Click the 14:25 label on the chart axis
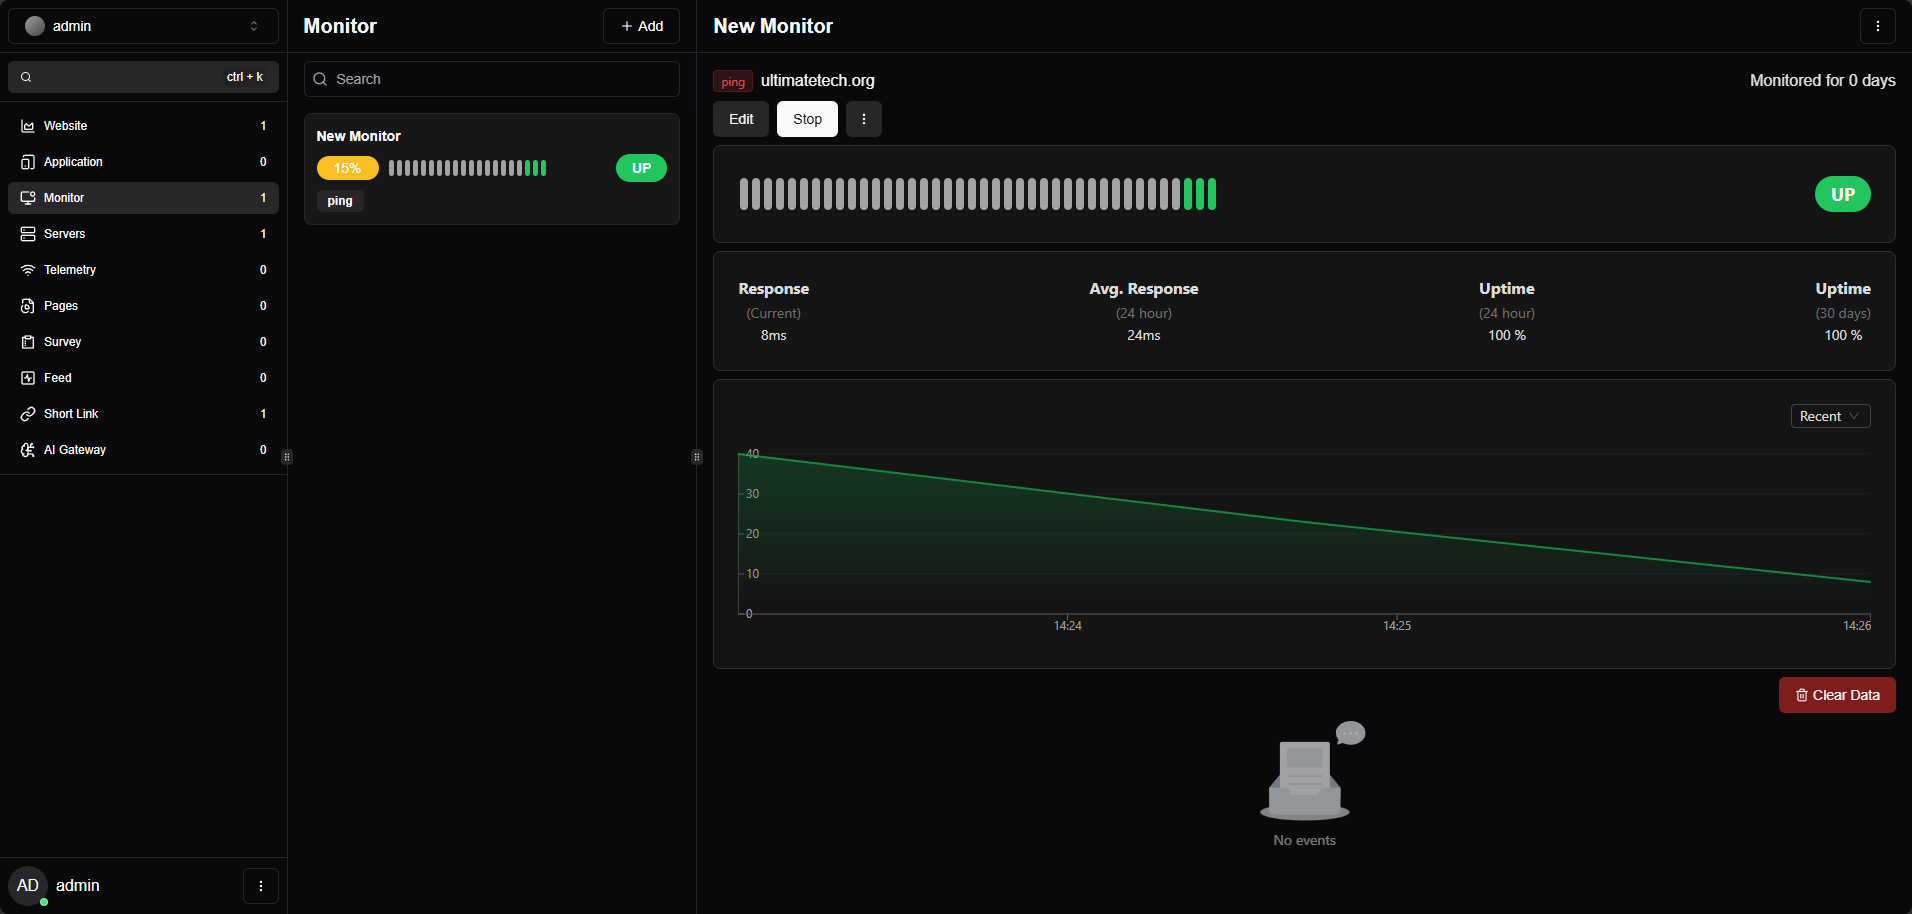Screen dimensions: 1912x914 (1397, 626)
